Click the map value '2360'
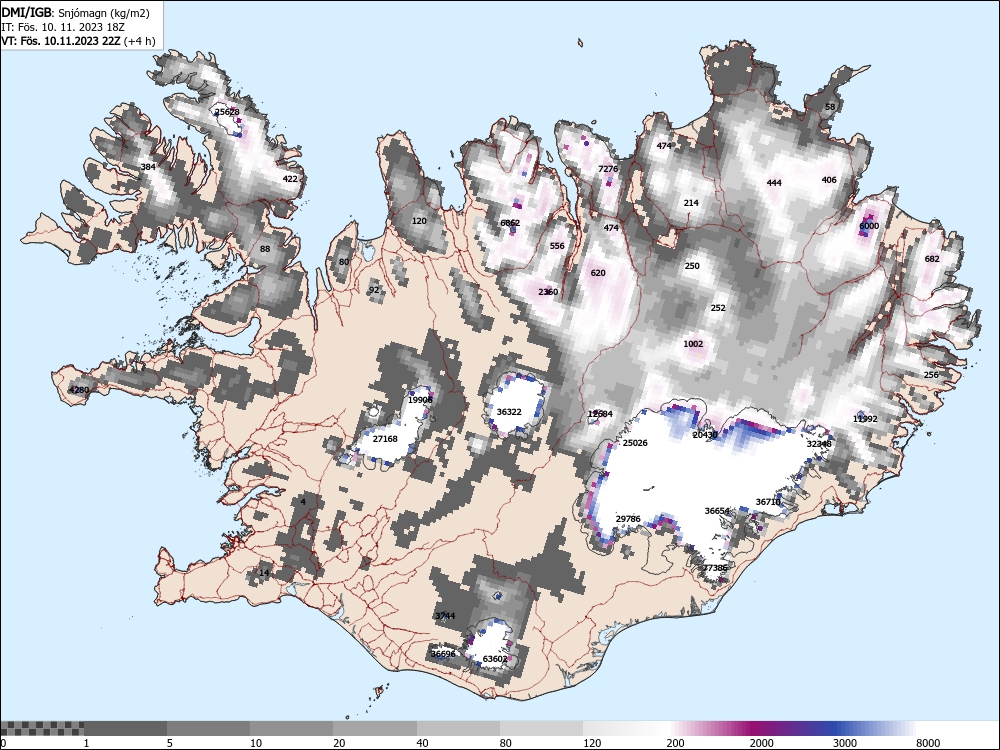Image resolution: width=1000 pixels, height=750 pixels. 548,292
